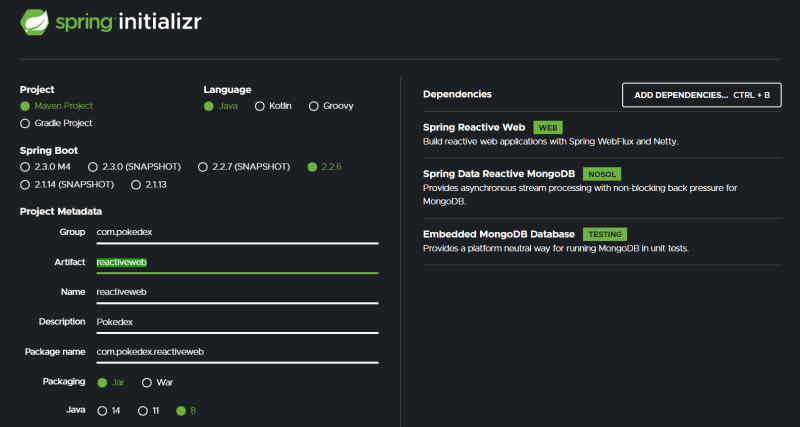Select Java version 11

(x=143, y=410)
